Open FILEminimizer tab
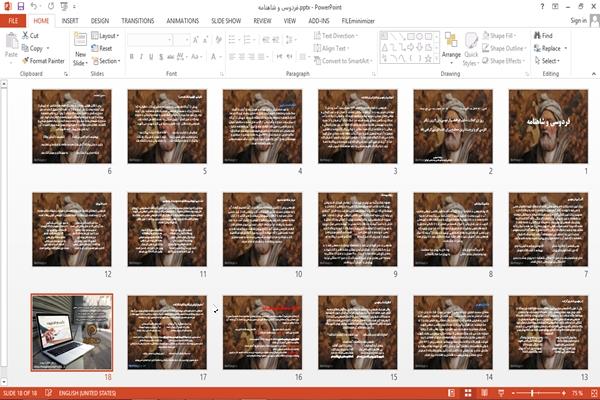The height and width of the screenshot is (400, 600). coord(358,21)
